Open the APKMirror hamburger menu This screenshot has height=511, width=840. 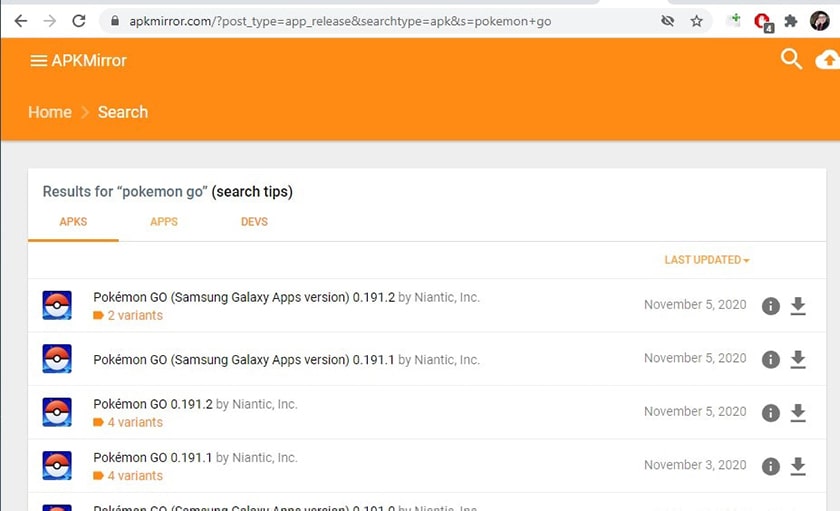coord(39,61)
